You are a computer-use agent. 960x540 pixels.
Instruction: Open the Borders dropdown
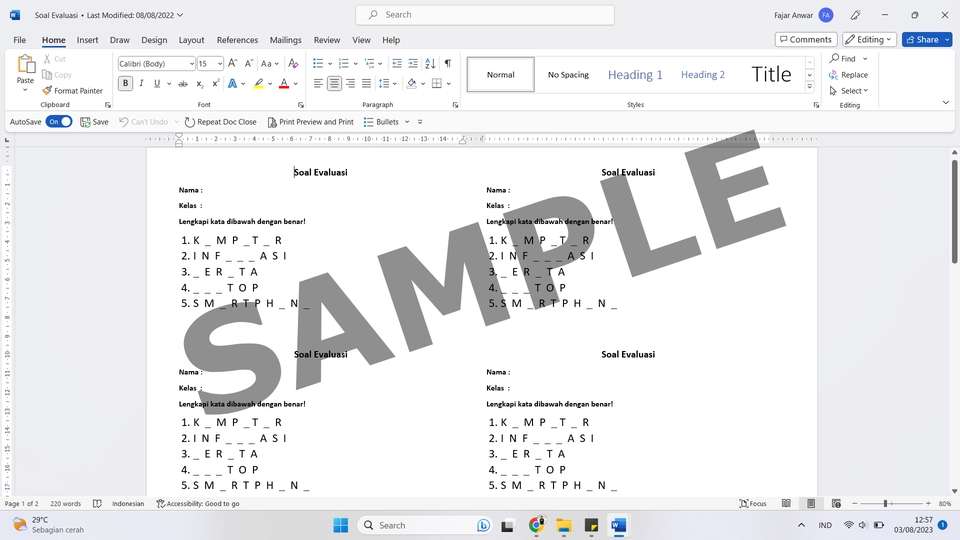coord(449,84)
